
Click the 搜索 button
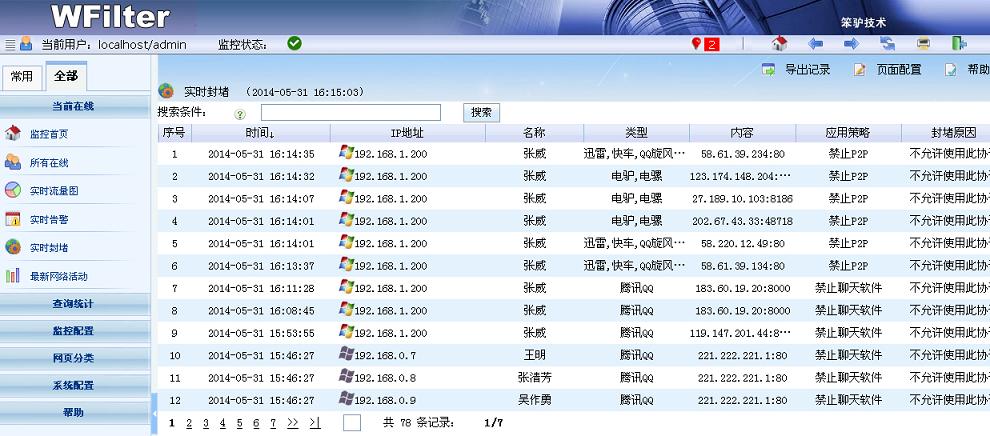[x=481, y=113]
